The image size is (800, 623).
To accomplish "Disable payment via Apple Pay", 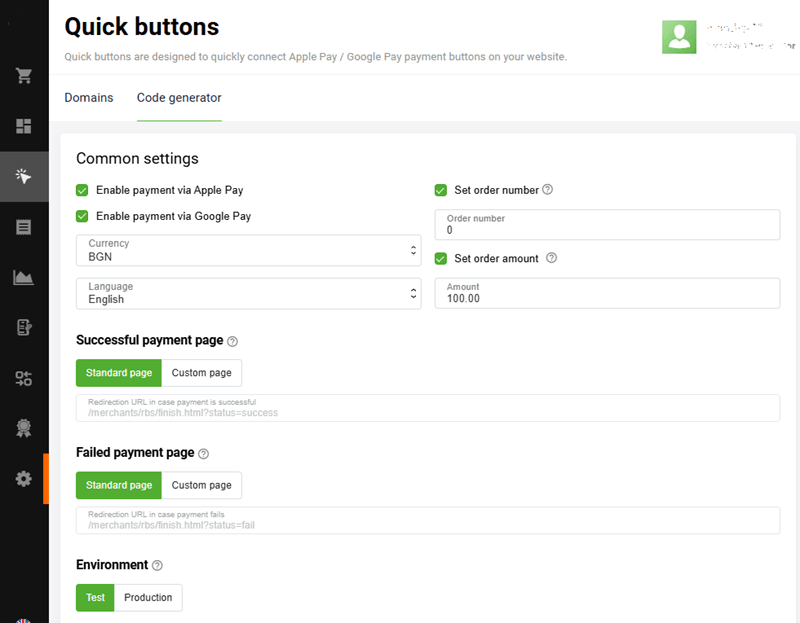I will point(82,189).
